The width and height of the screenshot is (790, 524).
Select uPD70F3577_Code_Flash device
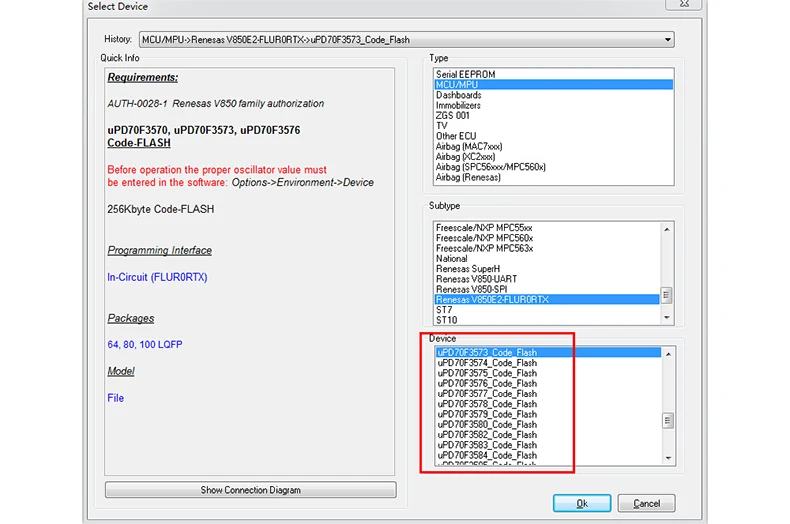[548, 394]
